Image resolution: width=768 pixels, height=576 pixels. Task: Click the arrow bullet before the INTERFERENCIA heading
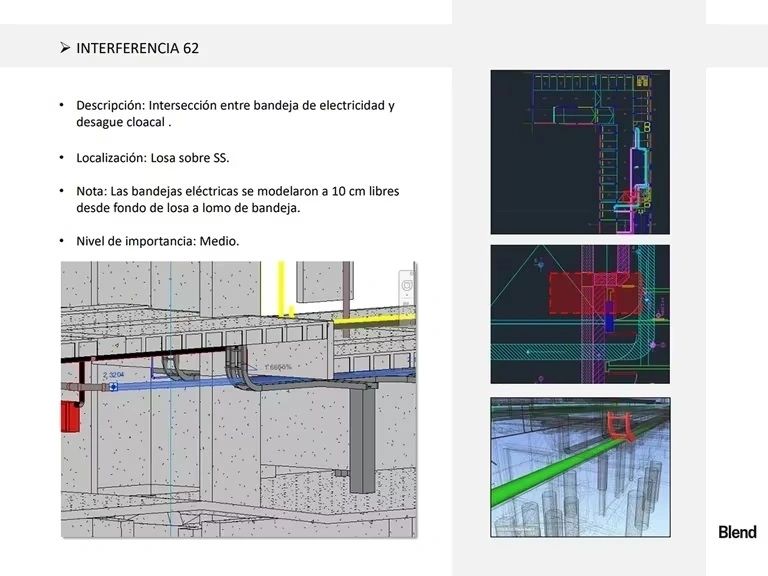pos(65,48)
